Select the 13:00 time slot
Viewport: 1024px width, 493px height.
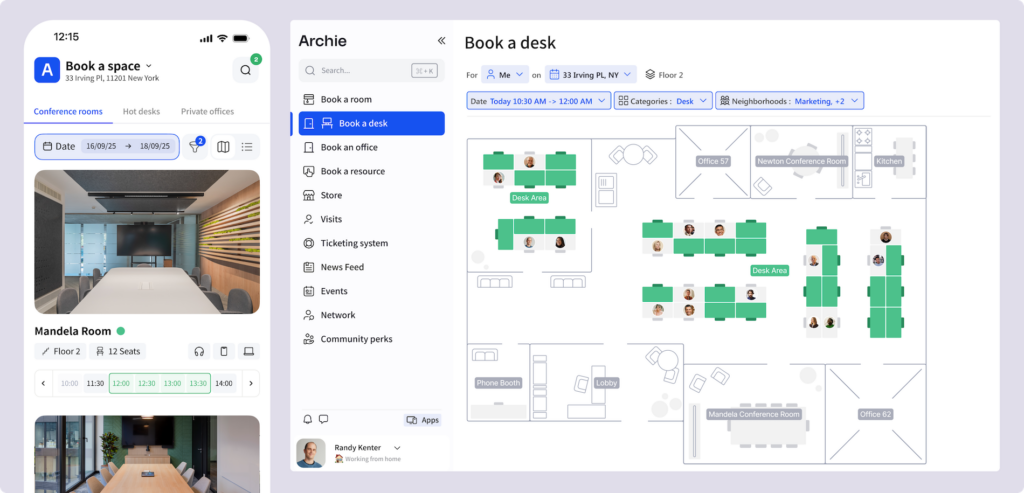[x=172, y=383]
